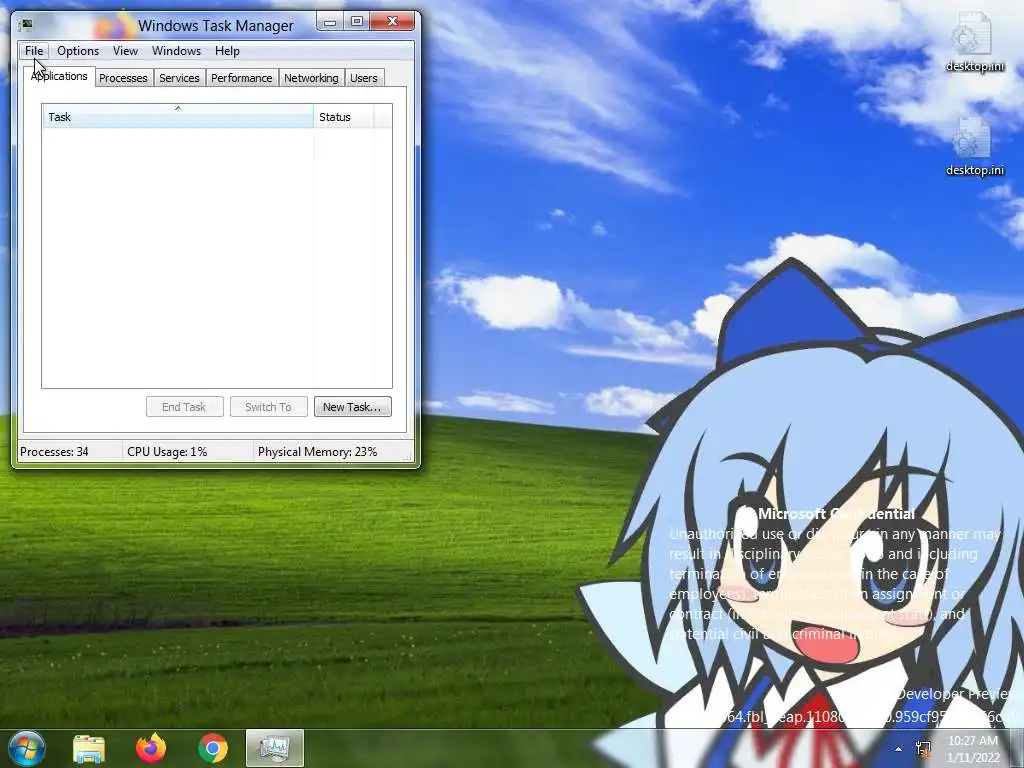Switch to the Networking tab

pyautogui.click(x=312, y=78)
